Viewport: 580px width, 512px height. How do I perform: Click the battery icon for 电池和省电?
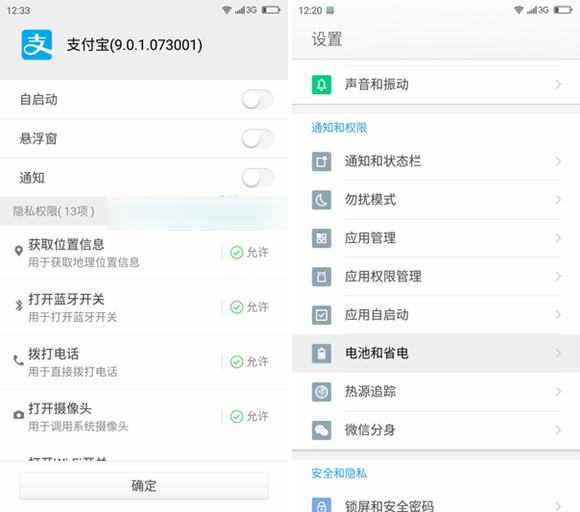321,353
